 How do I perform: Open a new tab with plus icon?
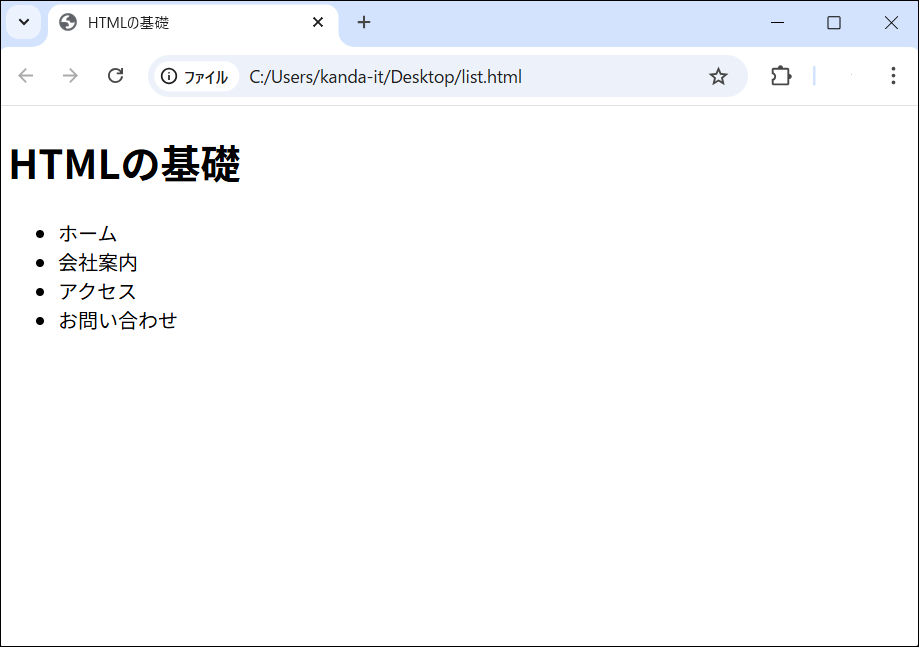364,23
